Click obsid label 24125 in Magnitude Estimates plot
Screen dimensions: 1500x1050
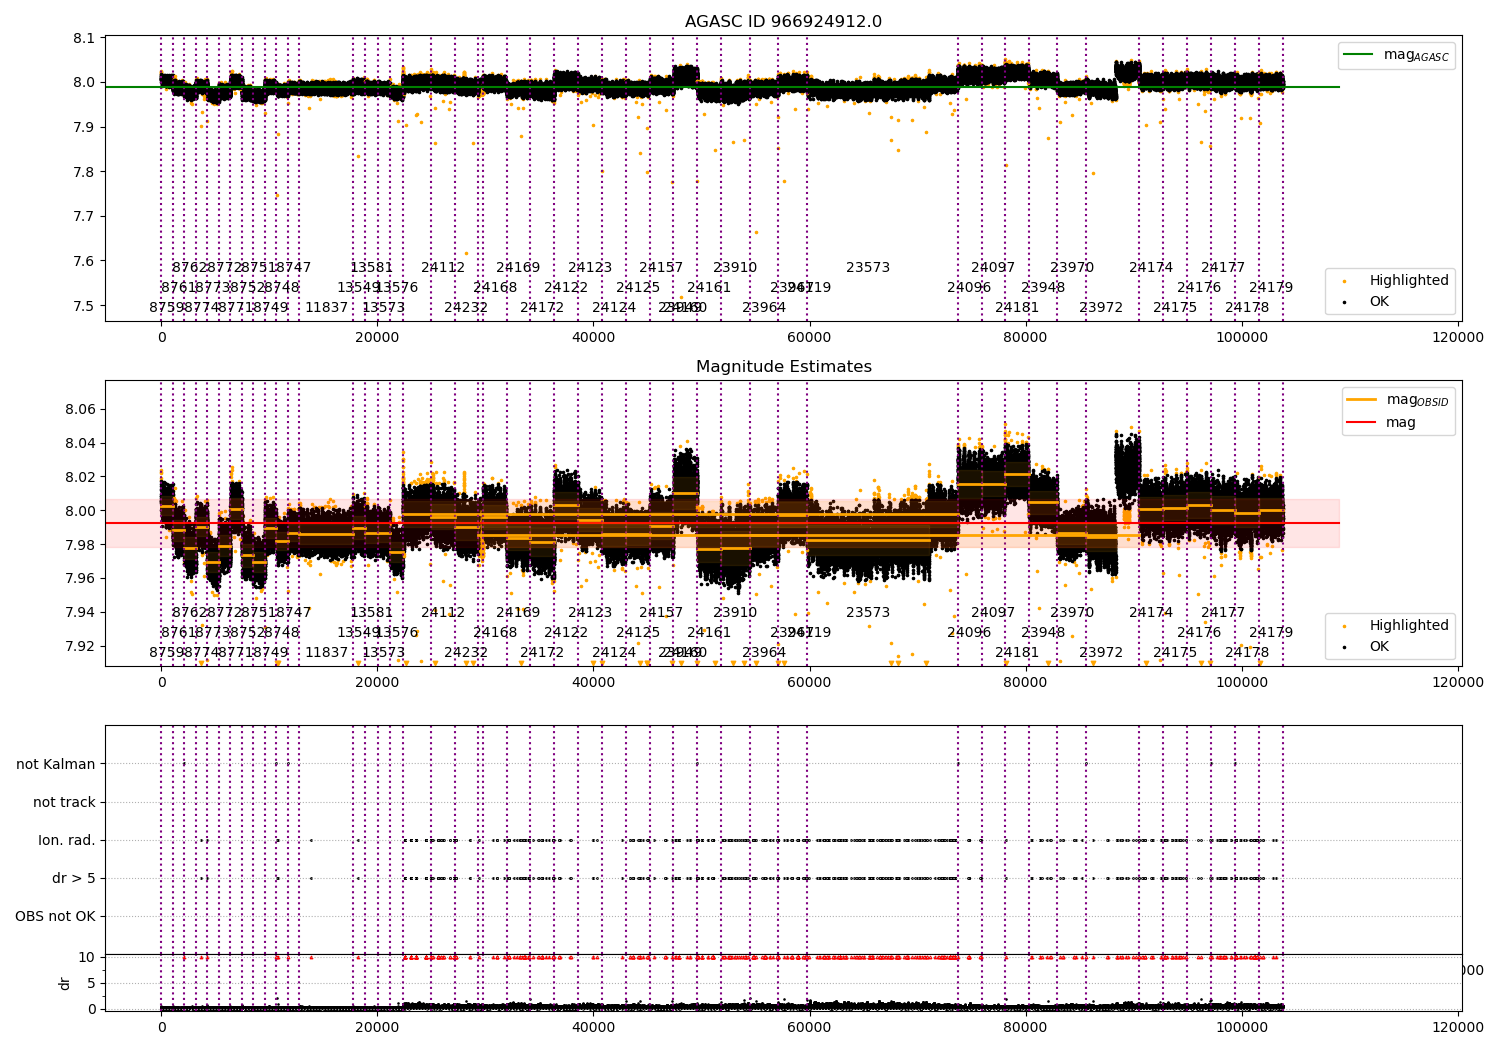(x=638, y=633)
